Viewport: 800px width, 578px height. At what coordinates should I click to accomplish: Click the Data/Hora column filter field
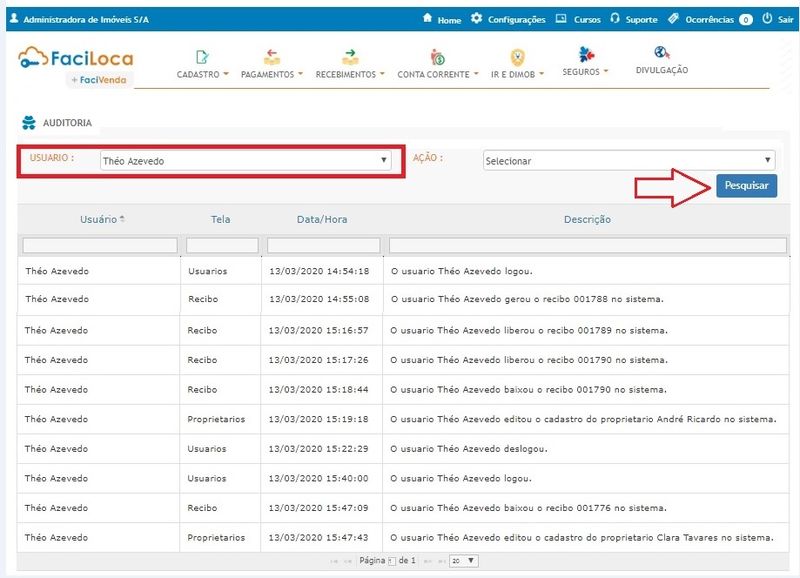323,245
